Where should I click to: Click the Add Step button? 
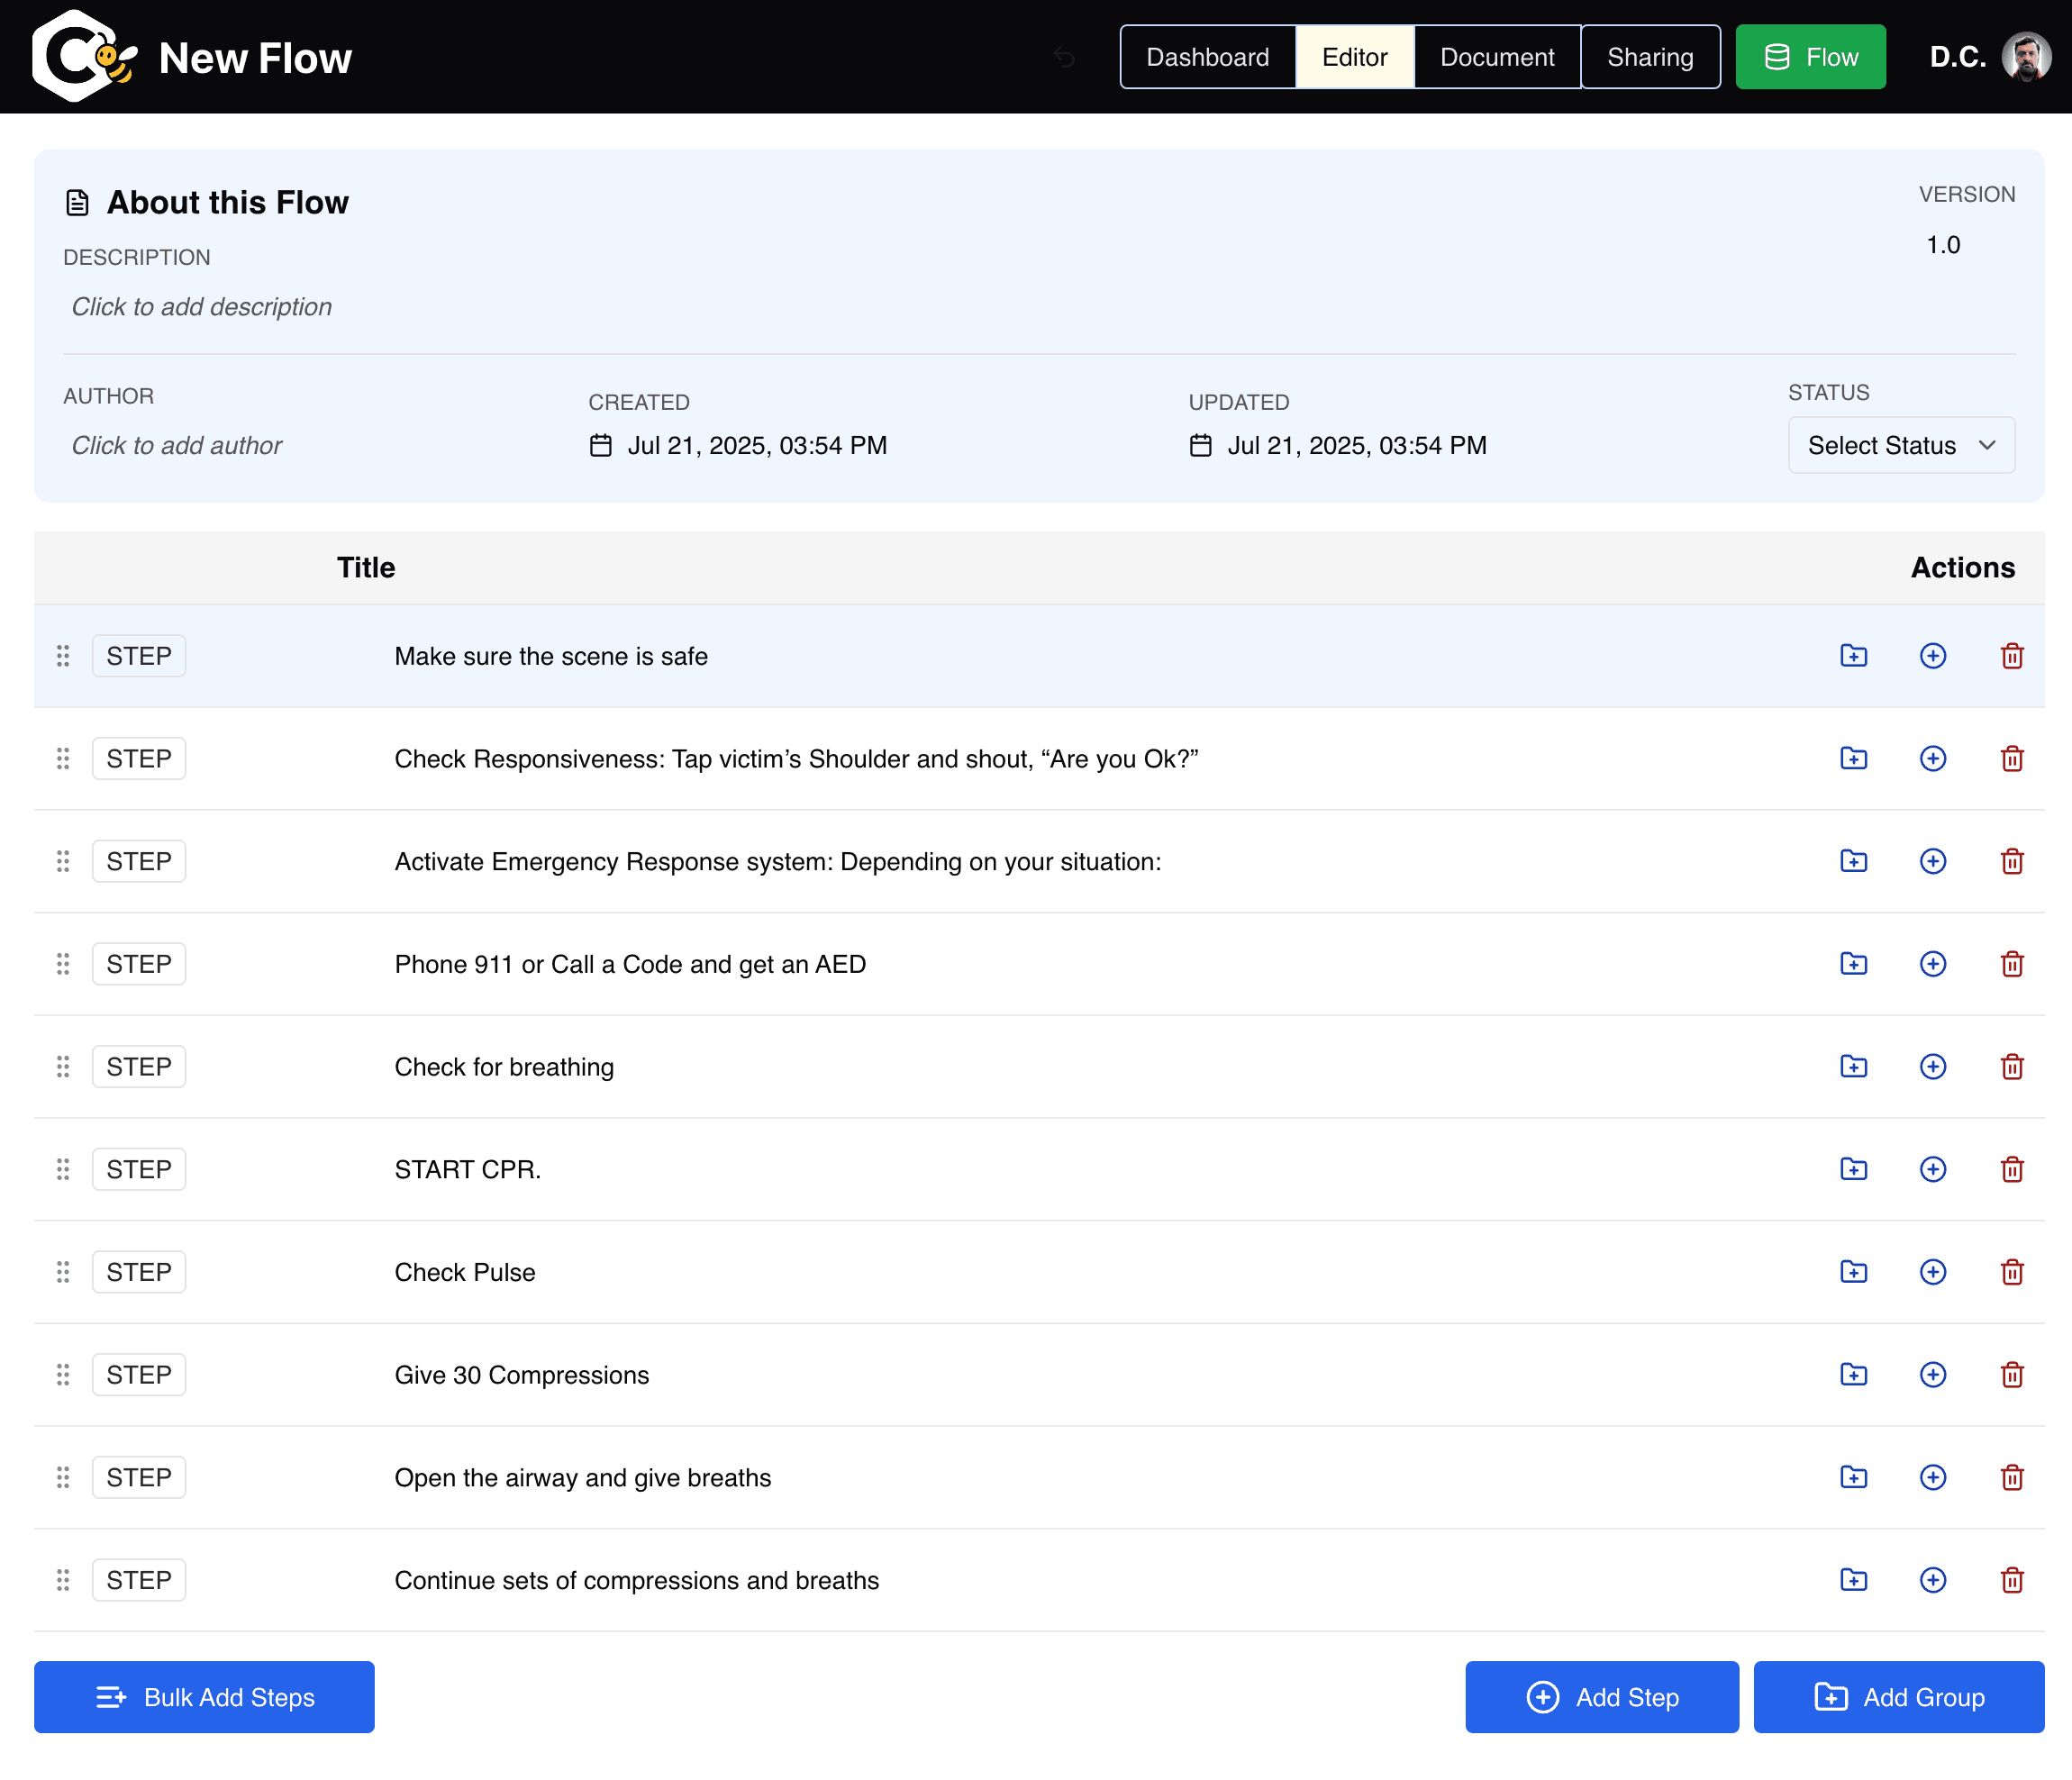pos(1602,1697)
